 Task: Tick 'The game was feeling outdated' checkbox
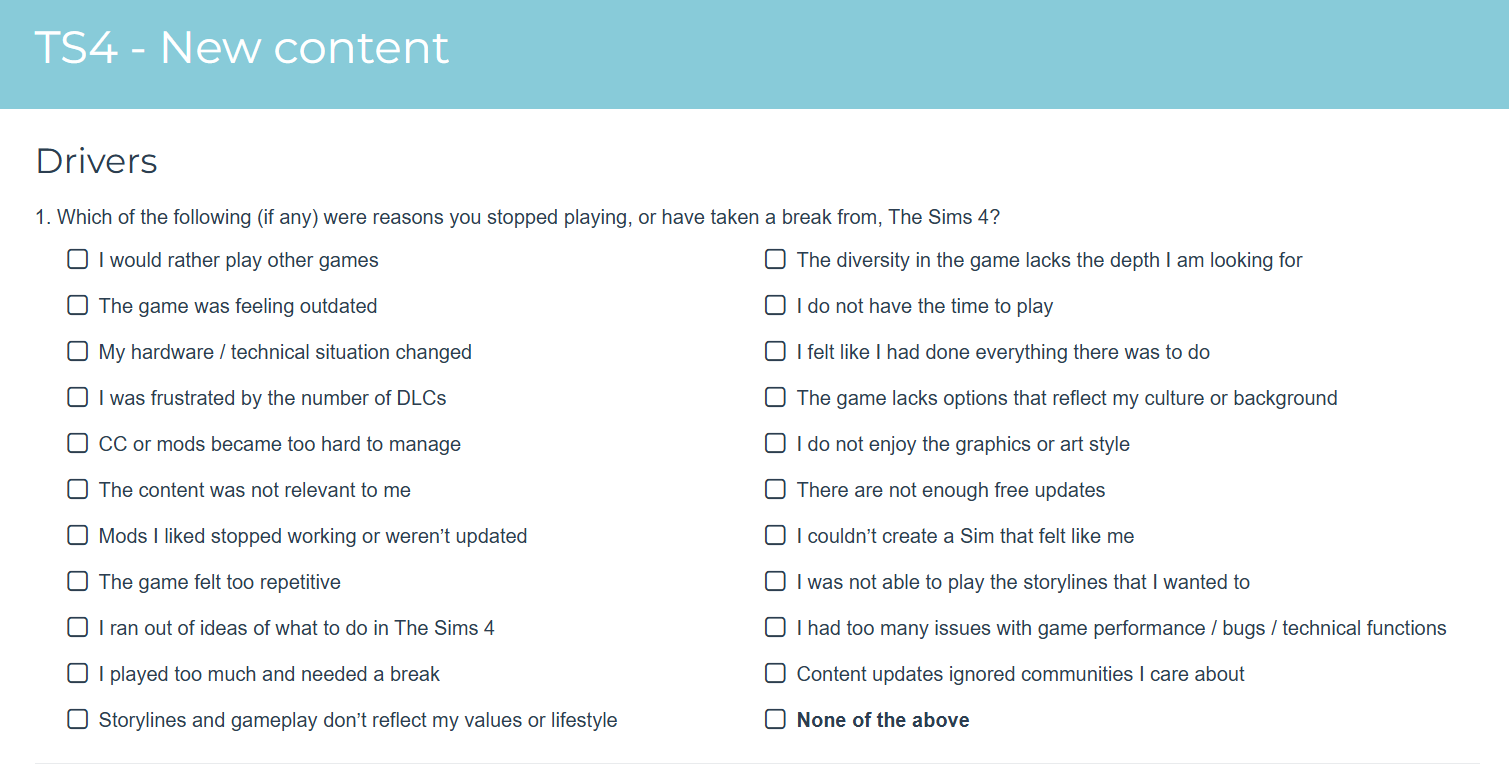coord(77,306)
